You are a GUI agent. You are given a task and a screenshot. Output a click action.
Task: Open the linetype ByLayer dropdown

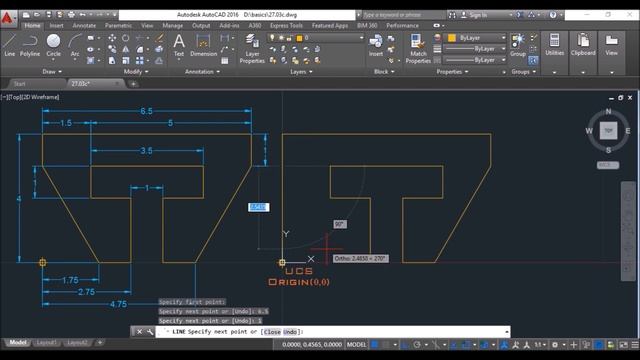pos(476,60)
